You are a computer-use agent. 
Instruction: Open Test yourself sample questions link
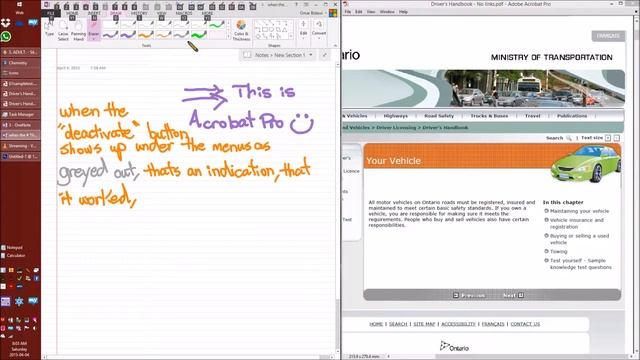point(580,264)
